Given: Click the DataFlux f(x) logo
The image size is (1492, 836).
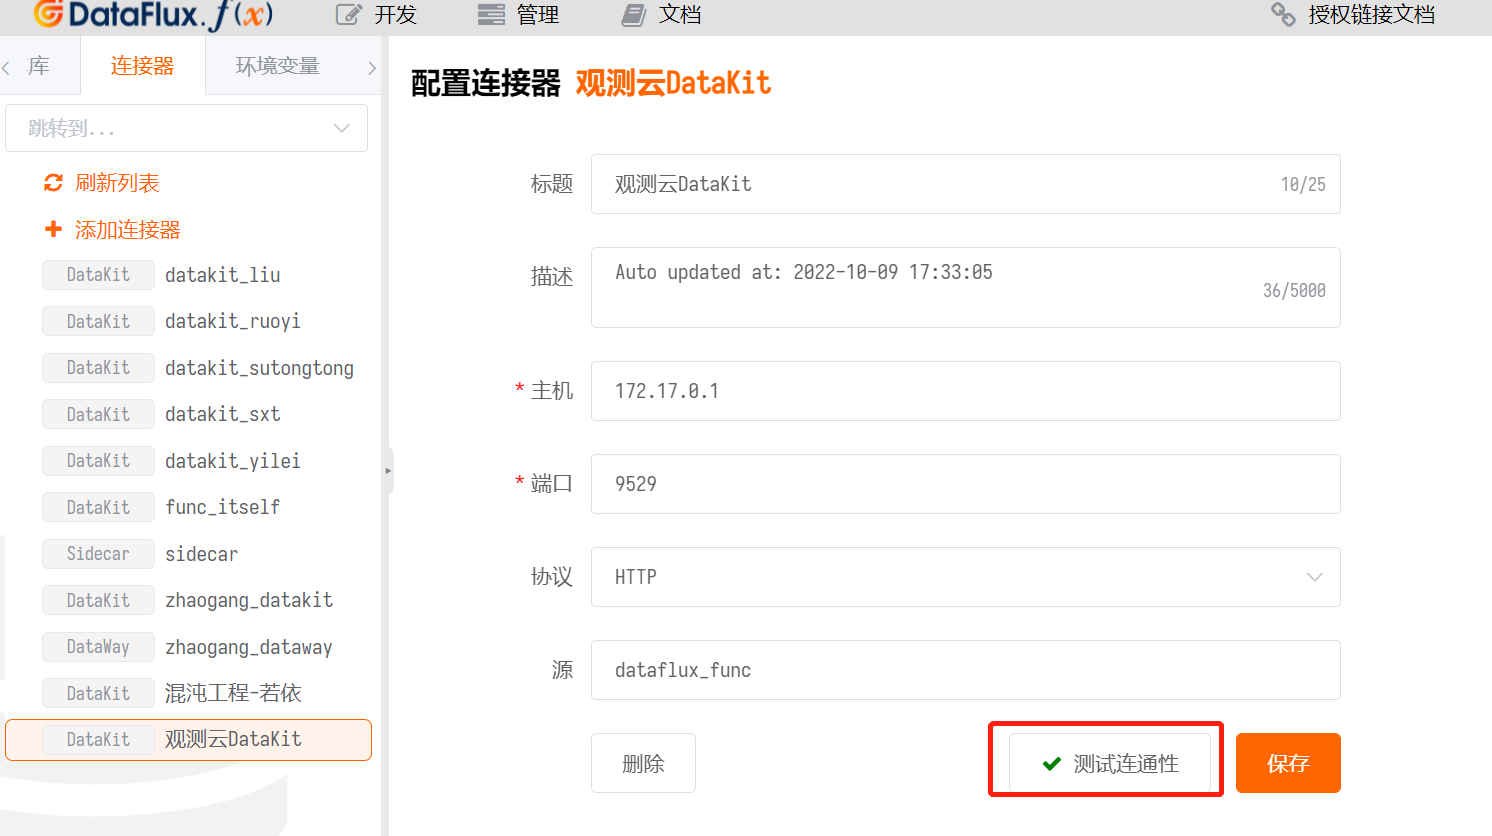Looking at the screenshot, I should [x=153, y=15].
